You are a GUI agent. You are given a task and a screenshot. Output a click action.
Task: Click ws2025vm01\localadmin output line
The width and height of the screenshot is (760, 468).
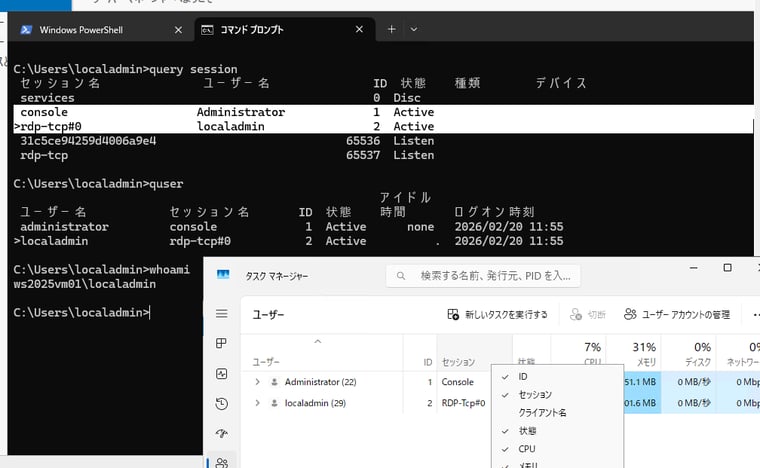click(85, 284)
